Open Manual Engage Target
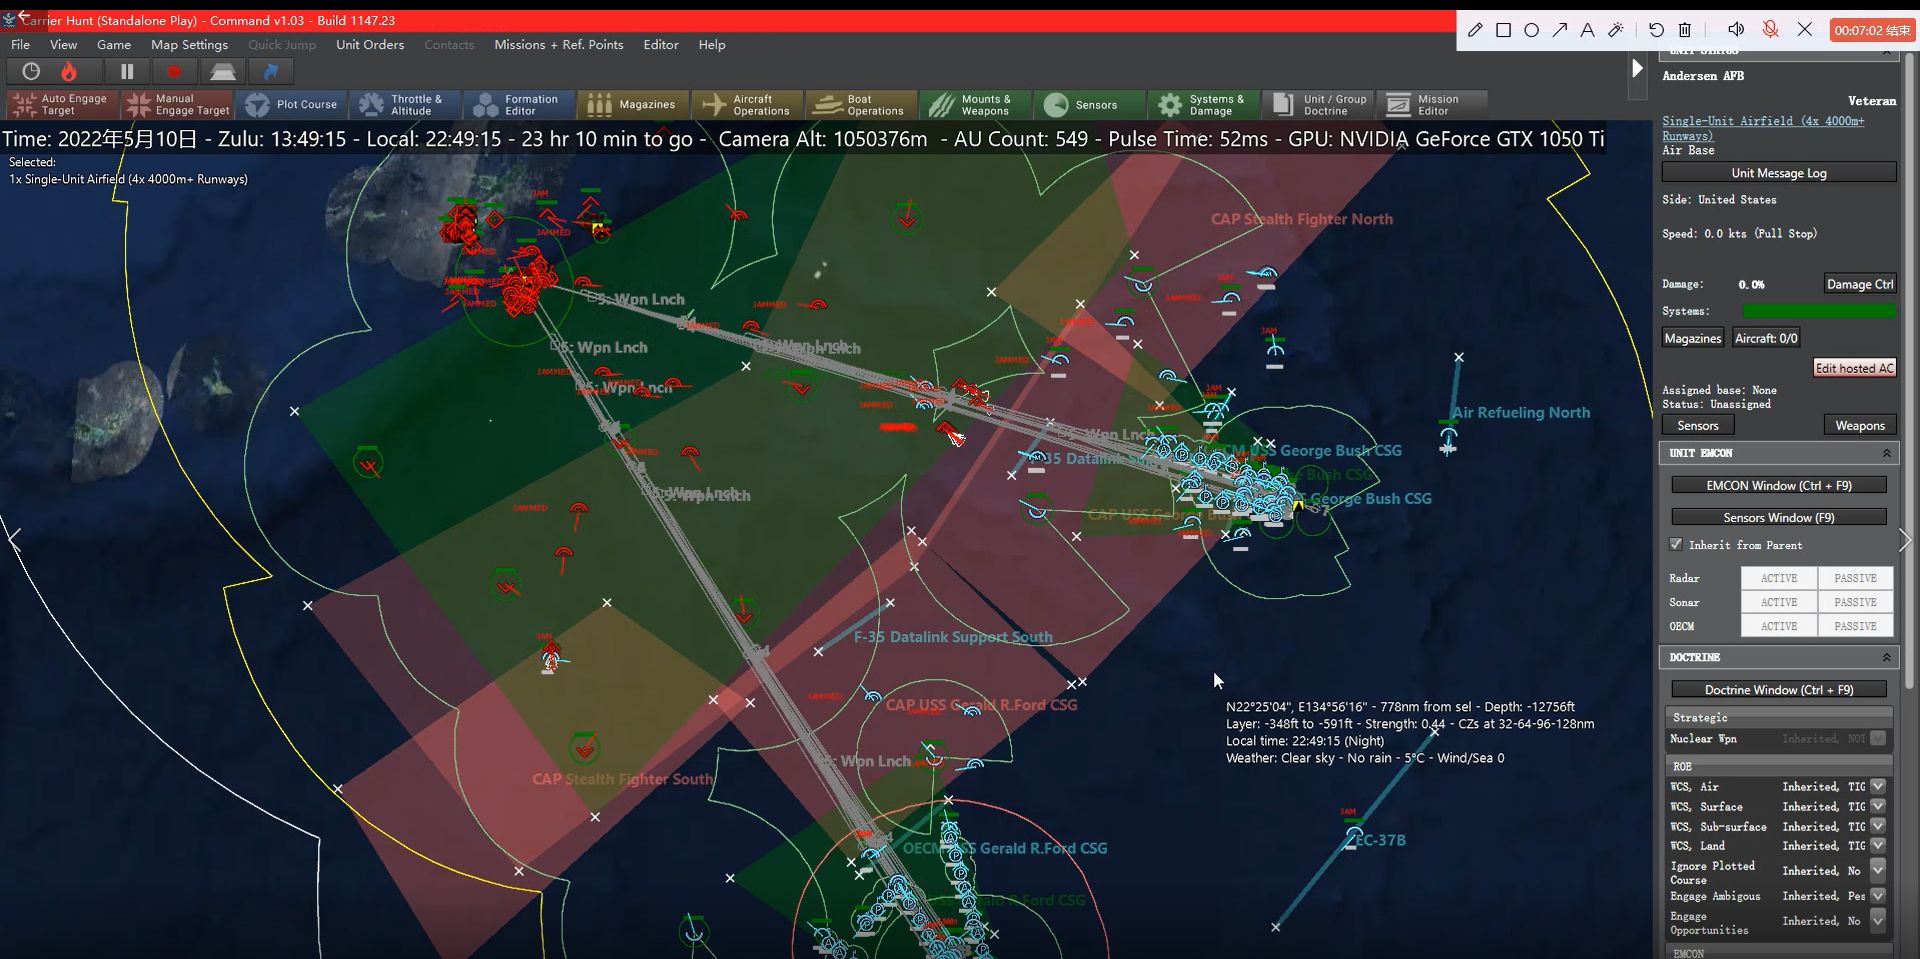This screenshot has height=959, width=1920. pyautogui.click(x=177, y=104)
